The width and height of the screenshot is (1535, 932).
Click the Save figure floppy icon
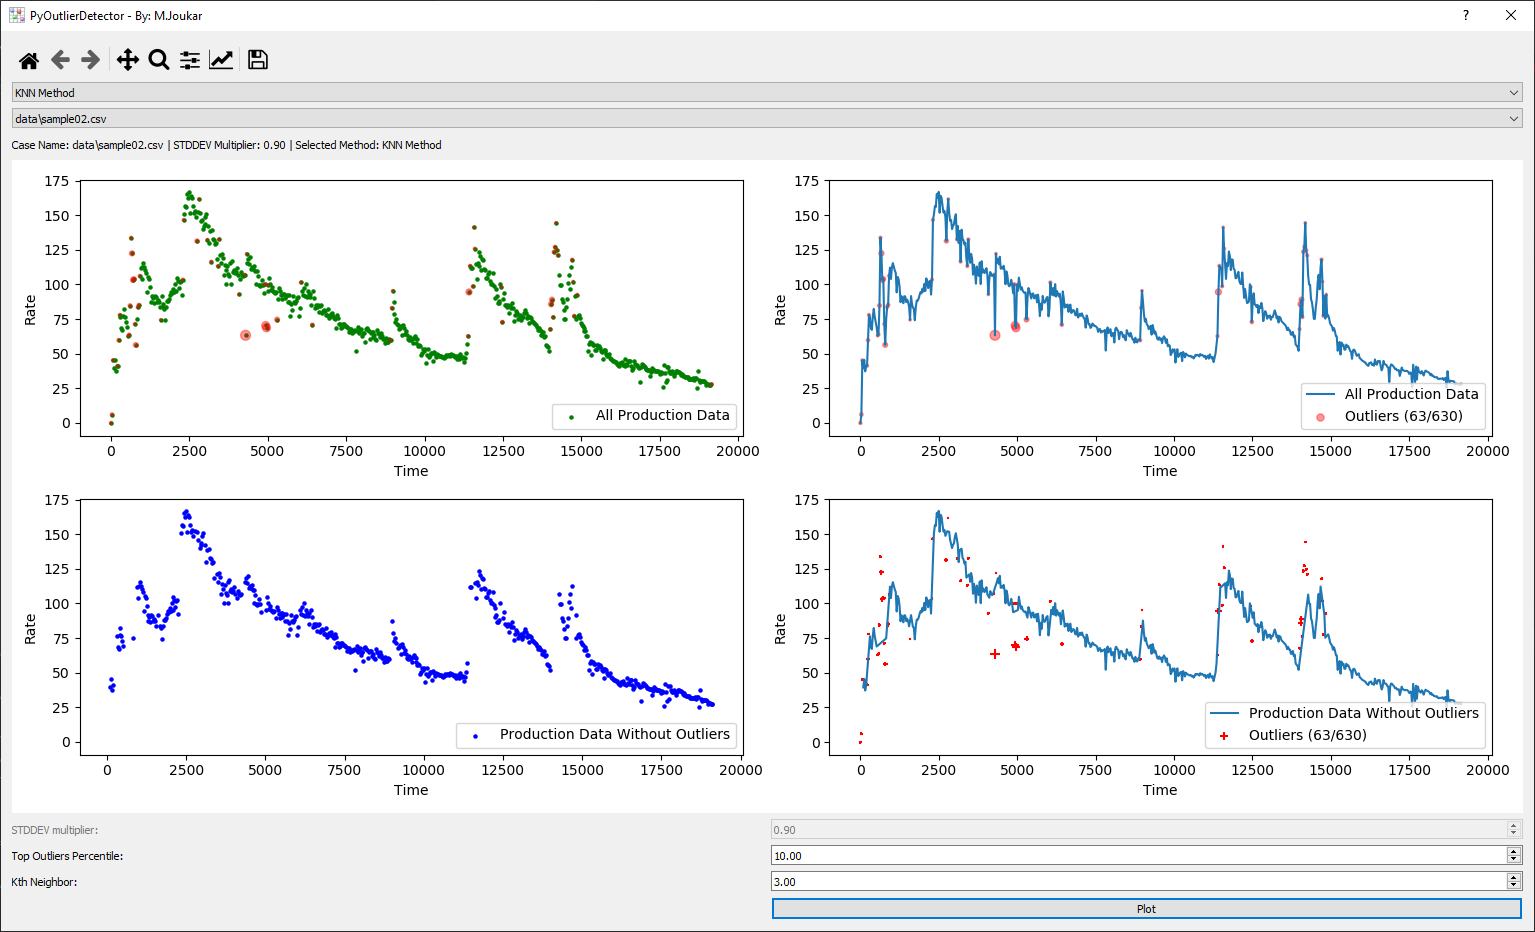pos(258,60)
